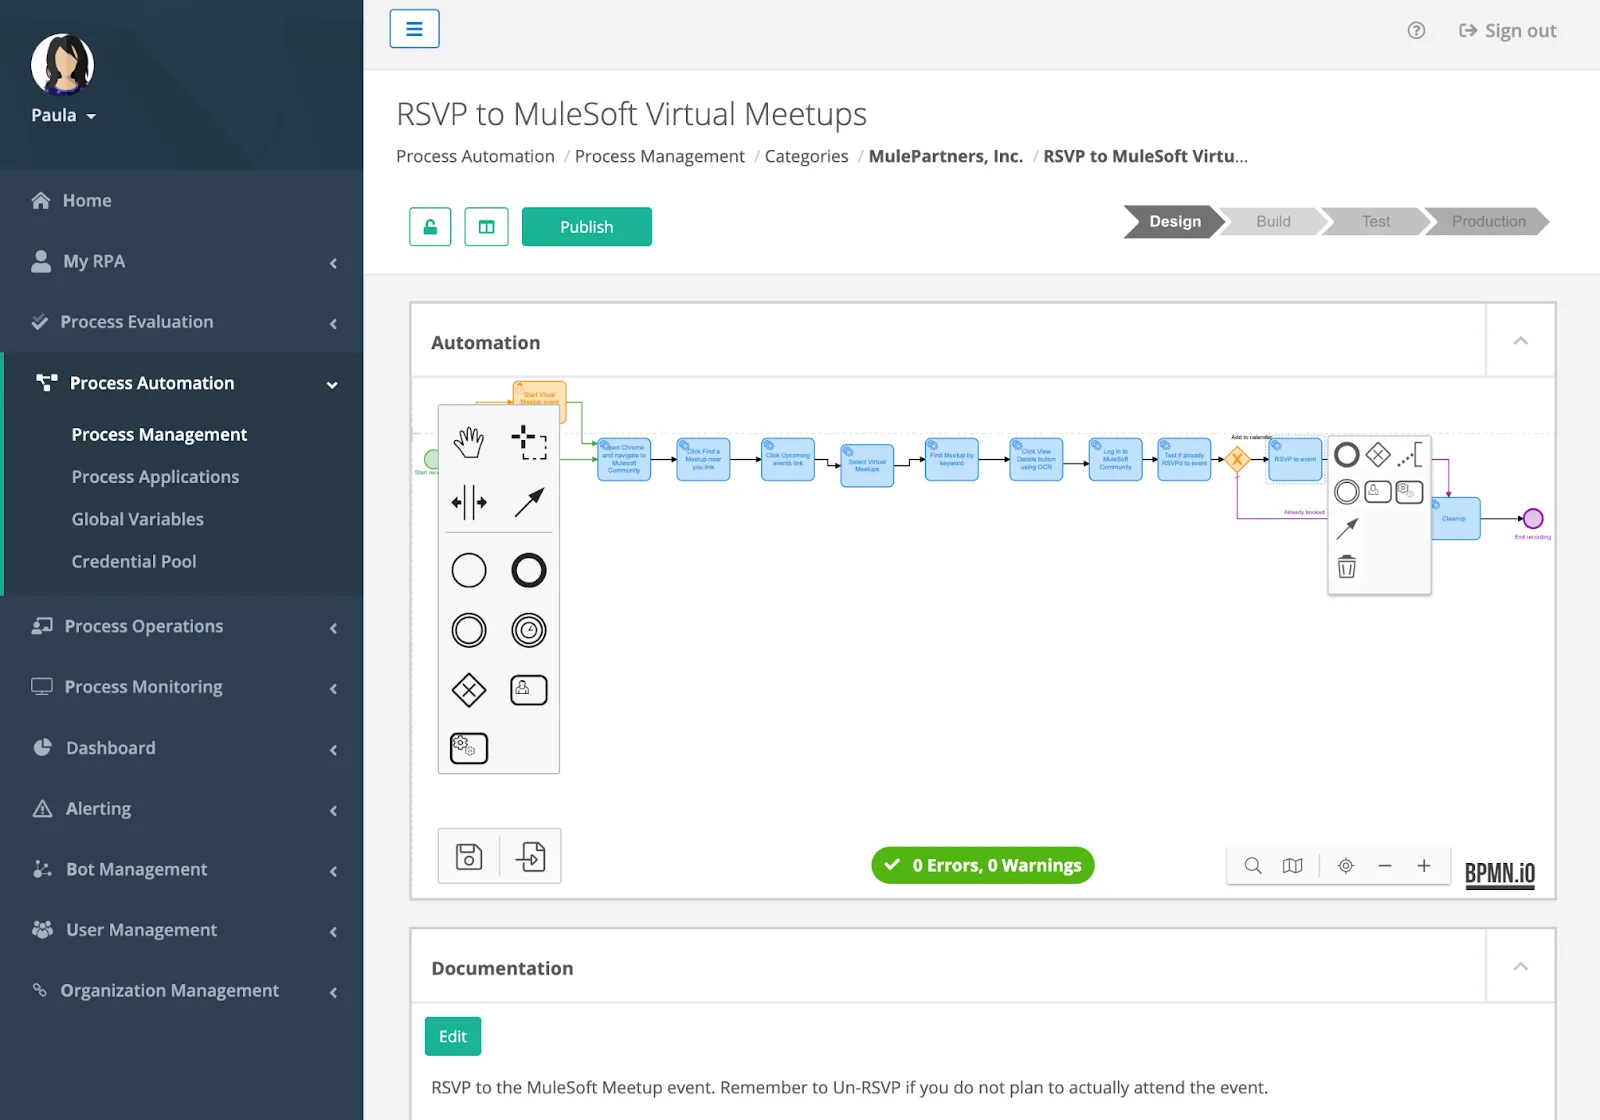This screenshot has width=1600, height=1120.
Task: Reset the diagram zoom to center
Action: pyautogui.click(x=1346, y=866)
